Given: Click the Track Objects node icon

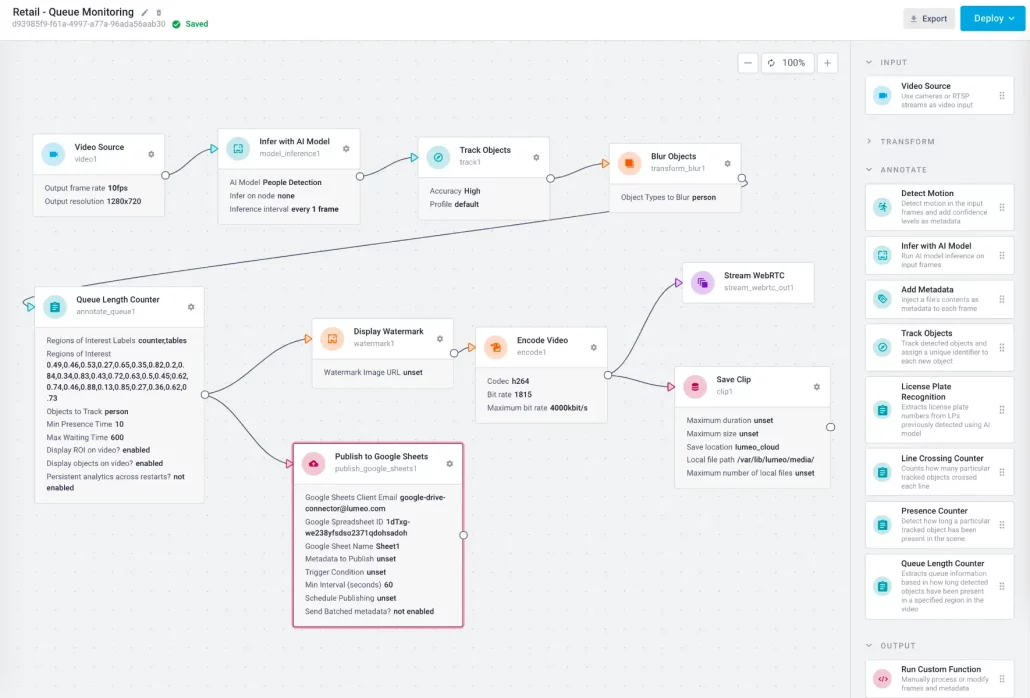Looking at the screenshot, I should pos(438,157).
